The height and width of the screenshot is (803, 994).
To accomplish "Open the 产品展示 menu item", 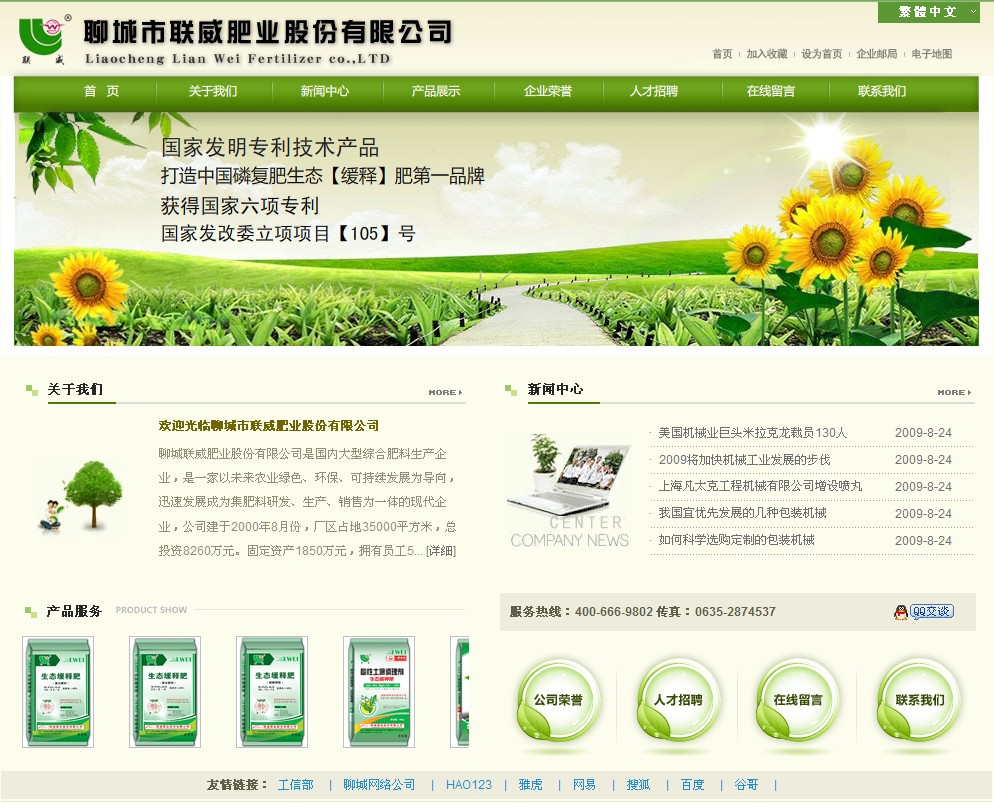I will coord(434,91).
